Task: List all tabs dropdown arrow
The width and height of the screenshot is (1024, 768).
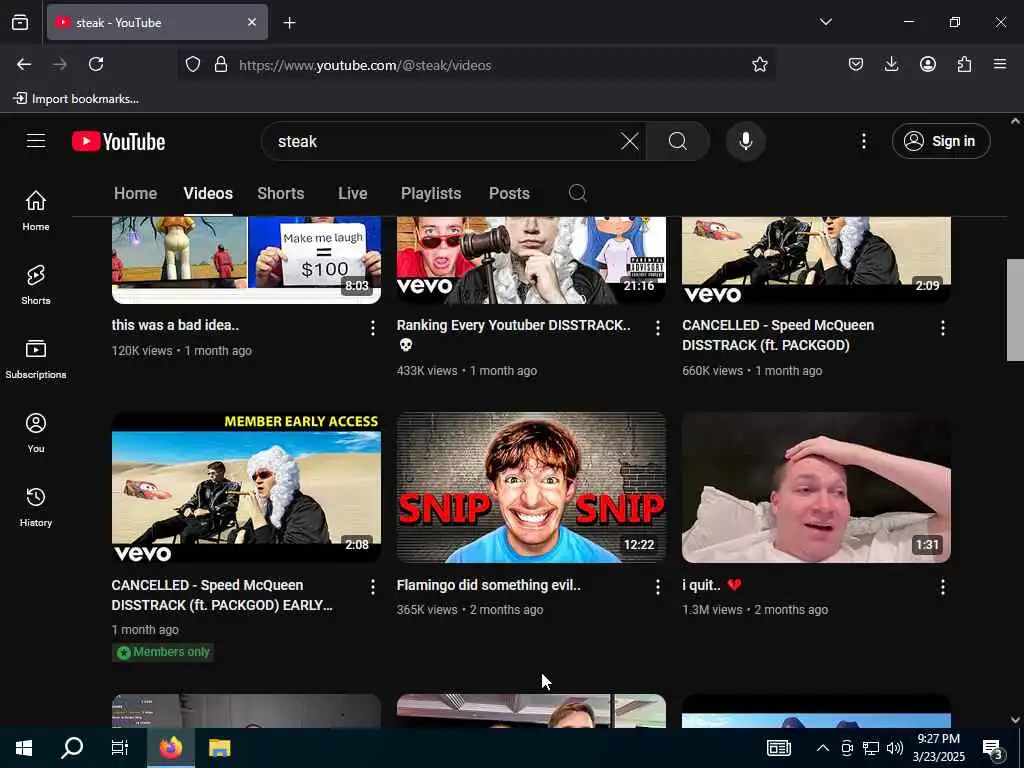Action: tap(825, 22)
